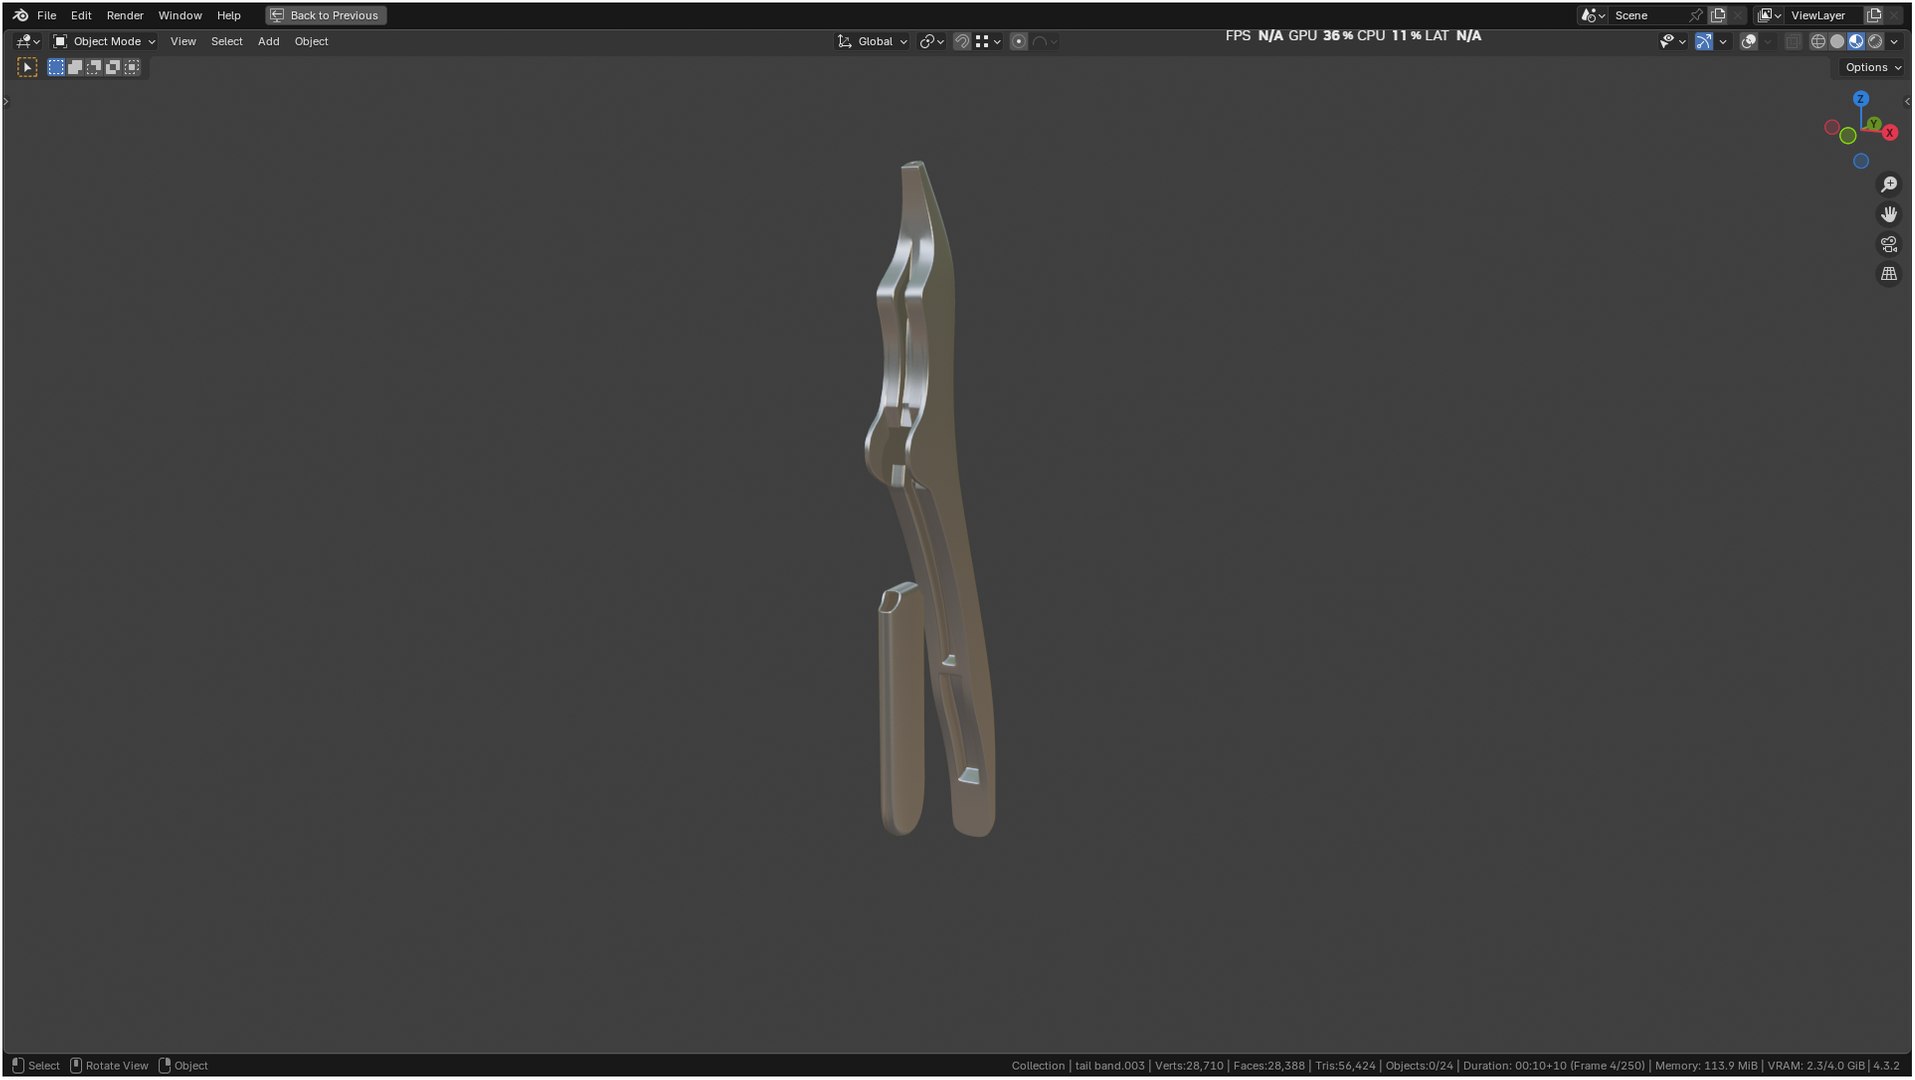The width and height of the screenshot is (1915, 1080).
Task: Open the Window menu
Action: click(180, 15)
